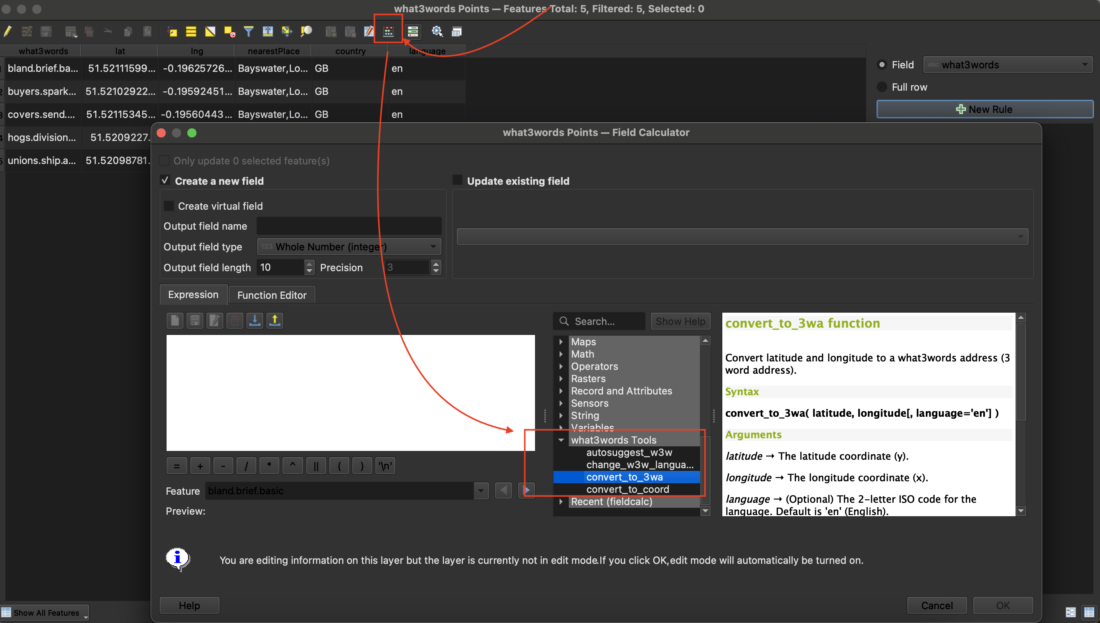Invert the feature selection

(210, 32)
